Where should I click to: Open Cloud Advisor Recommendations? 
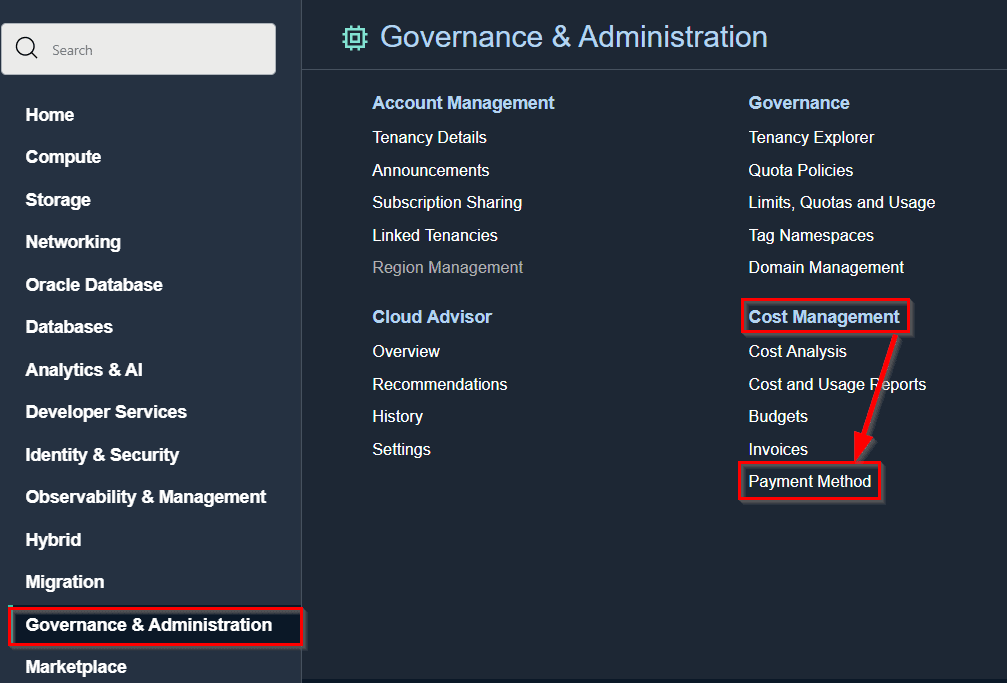(x=439, y=385)
